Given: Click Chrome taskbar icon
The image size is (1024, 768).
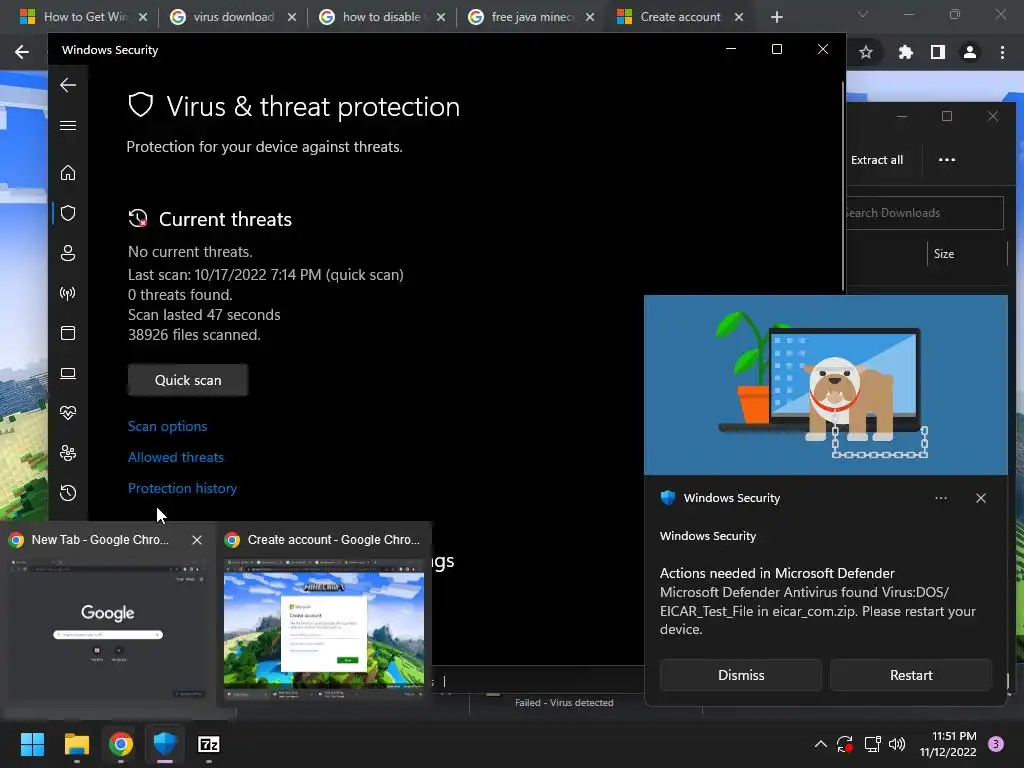Looking at the screenshot, I should [121, 744].
